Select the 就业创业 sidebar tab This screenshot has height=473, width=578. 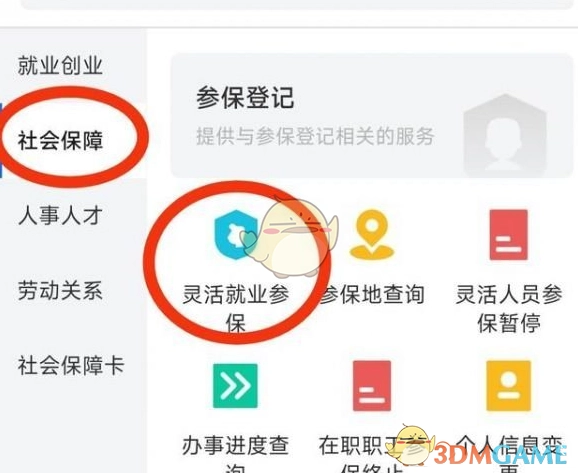pyautogui.click(x=60, y=66)
